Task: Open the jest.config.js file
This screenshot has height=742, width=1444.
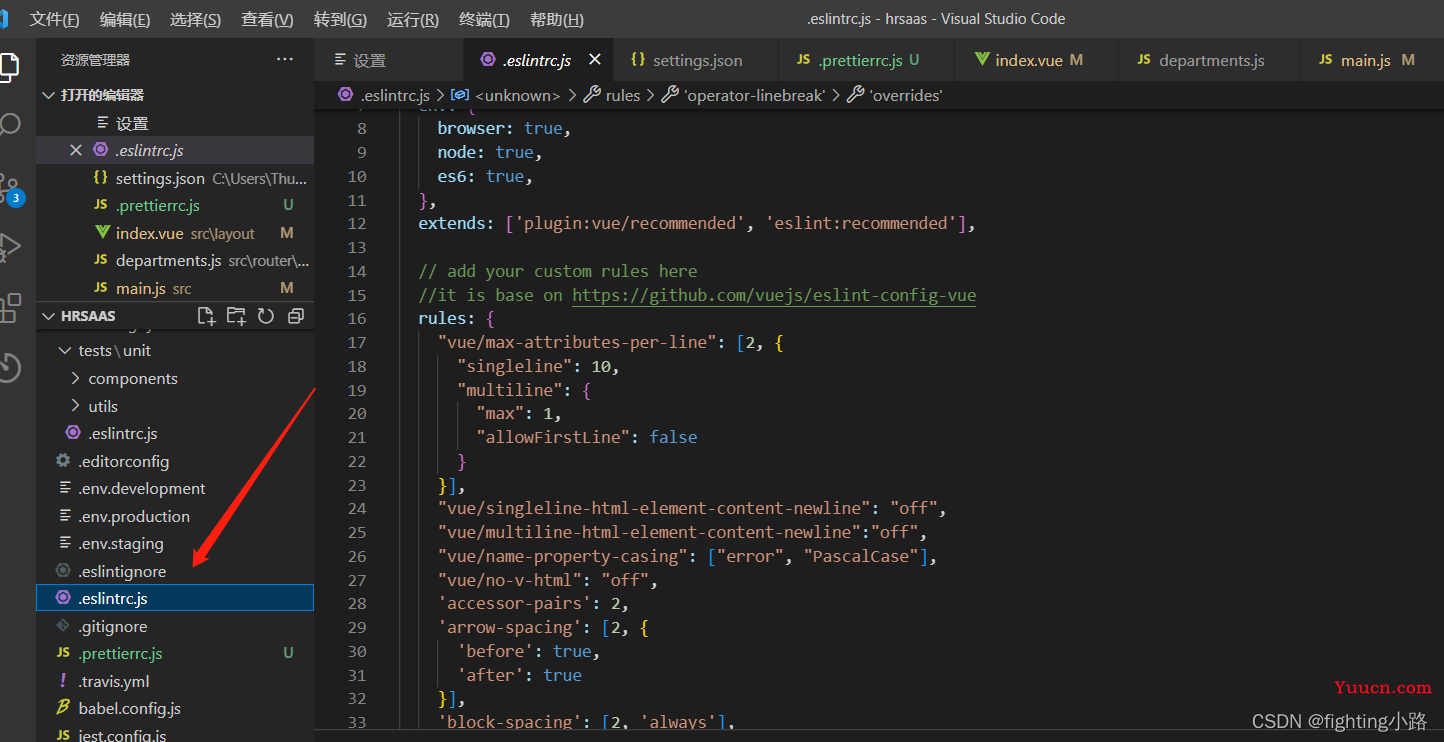Action: pos(175,735)
